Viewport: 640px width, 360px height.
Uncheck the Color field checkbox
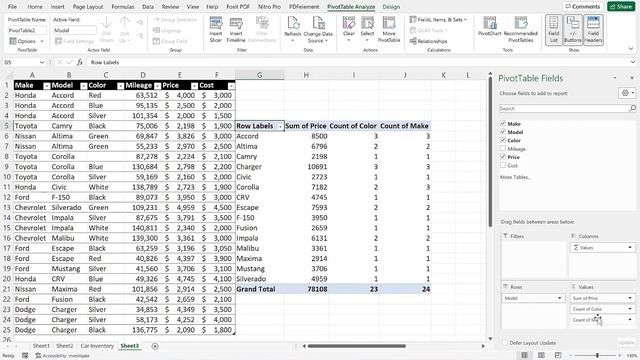pyautogui.click(x=503, y=140)
